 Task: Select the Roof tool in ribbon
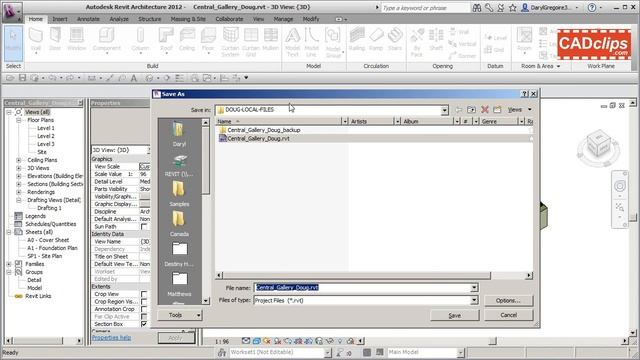click(166, 40)
